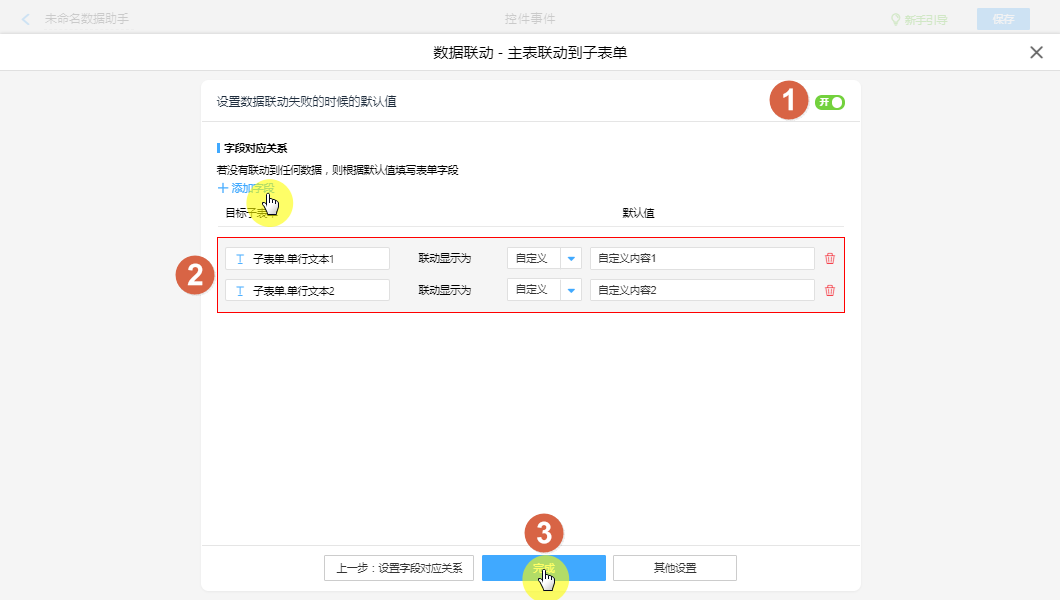The height and width of the screenshot is (600, 1060).
Task: Click the 完成 button
Action: click(x=543, y=568)
